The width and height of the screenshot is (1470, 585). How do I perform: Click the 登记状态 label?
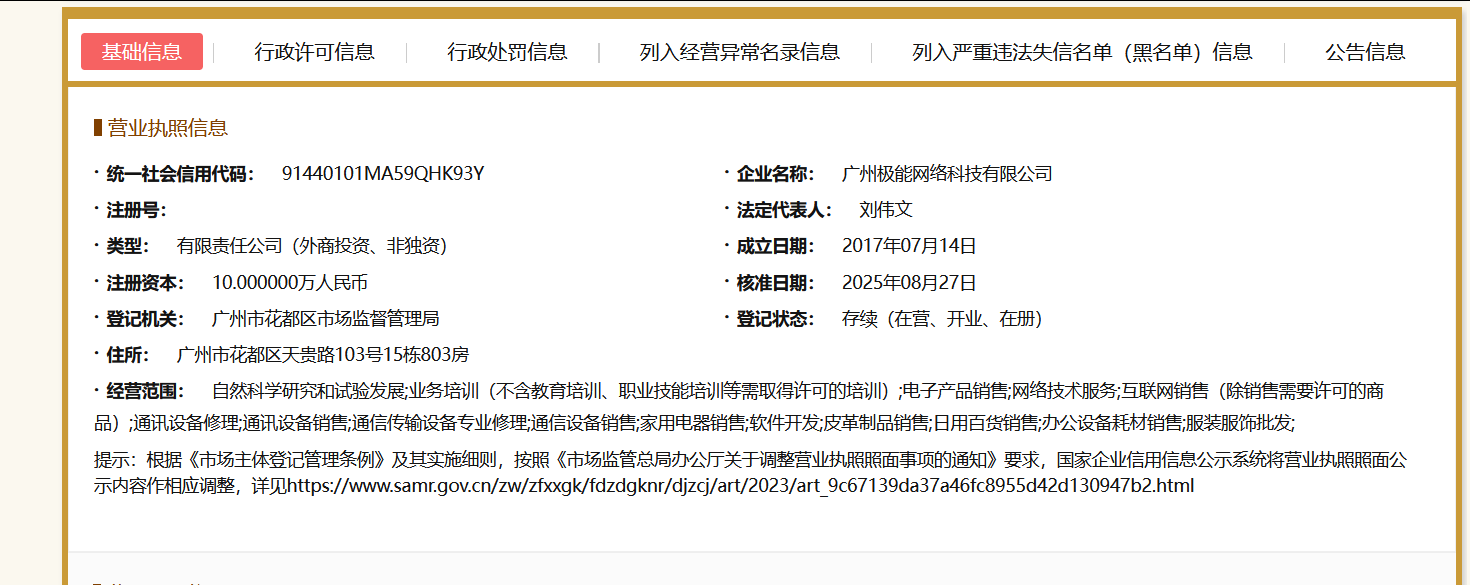[775, 319]
